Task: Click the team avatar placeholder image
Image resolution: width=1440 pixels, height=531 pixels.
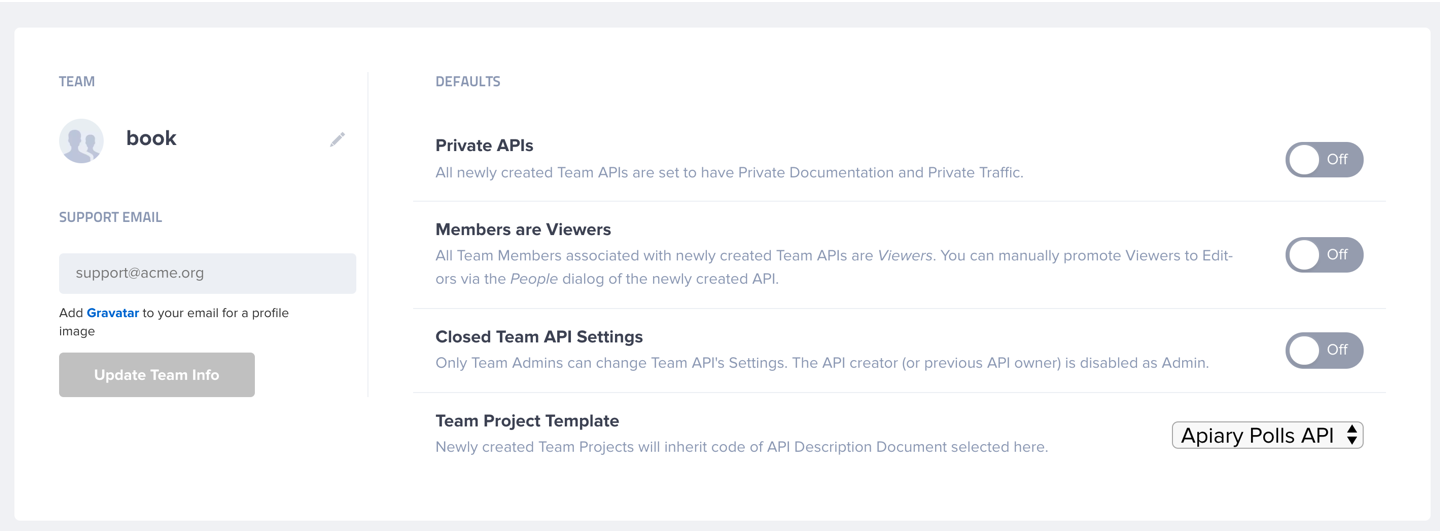Action: [82, 141]
